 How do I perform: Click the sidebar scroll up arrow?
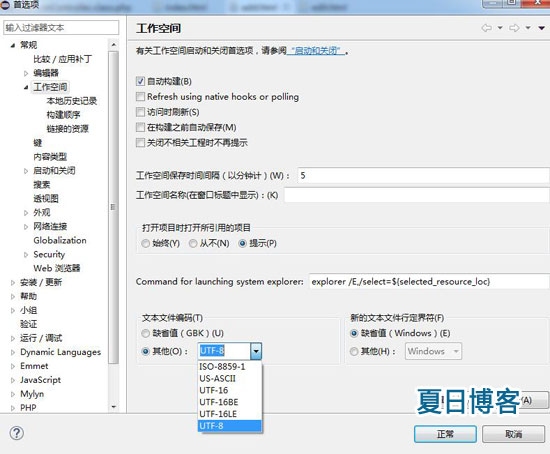coord(113,45)
